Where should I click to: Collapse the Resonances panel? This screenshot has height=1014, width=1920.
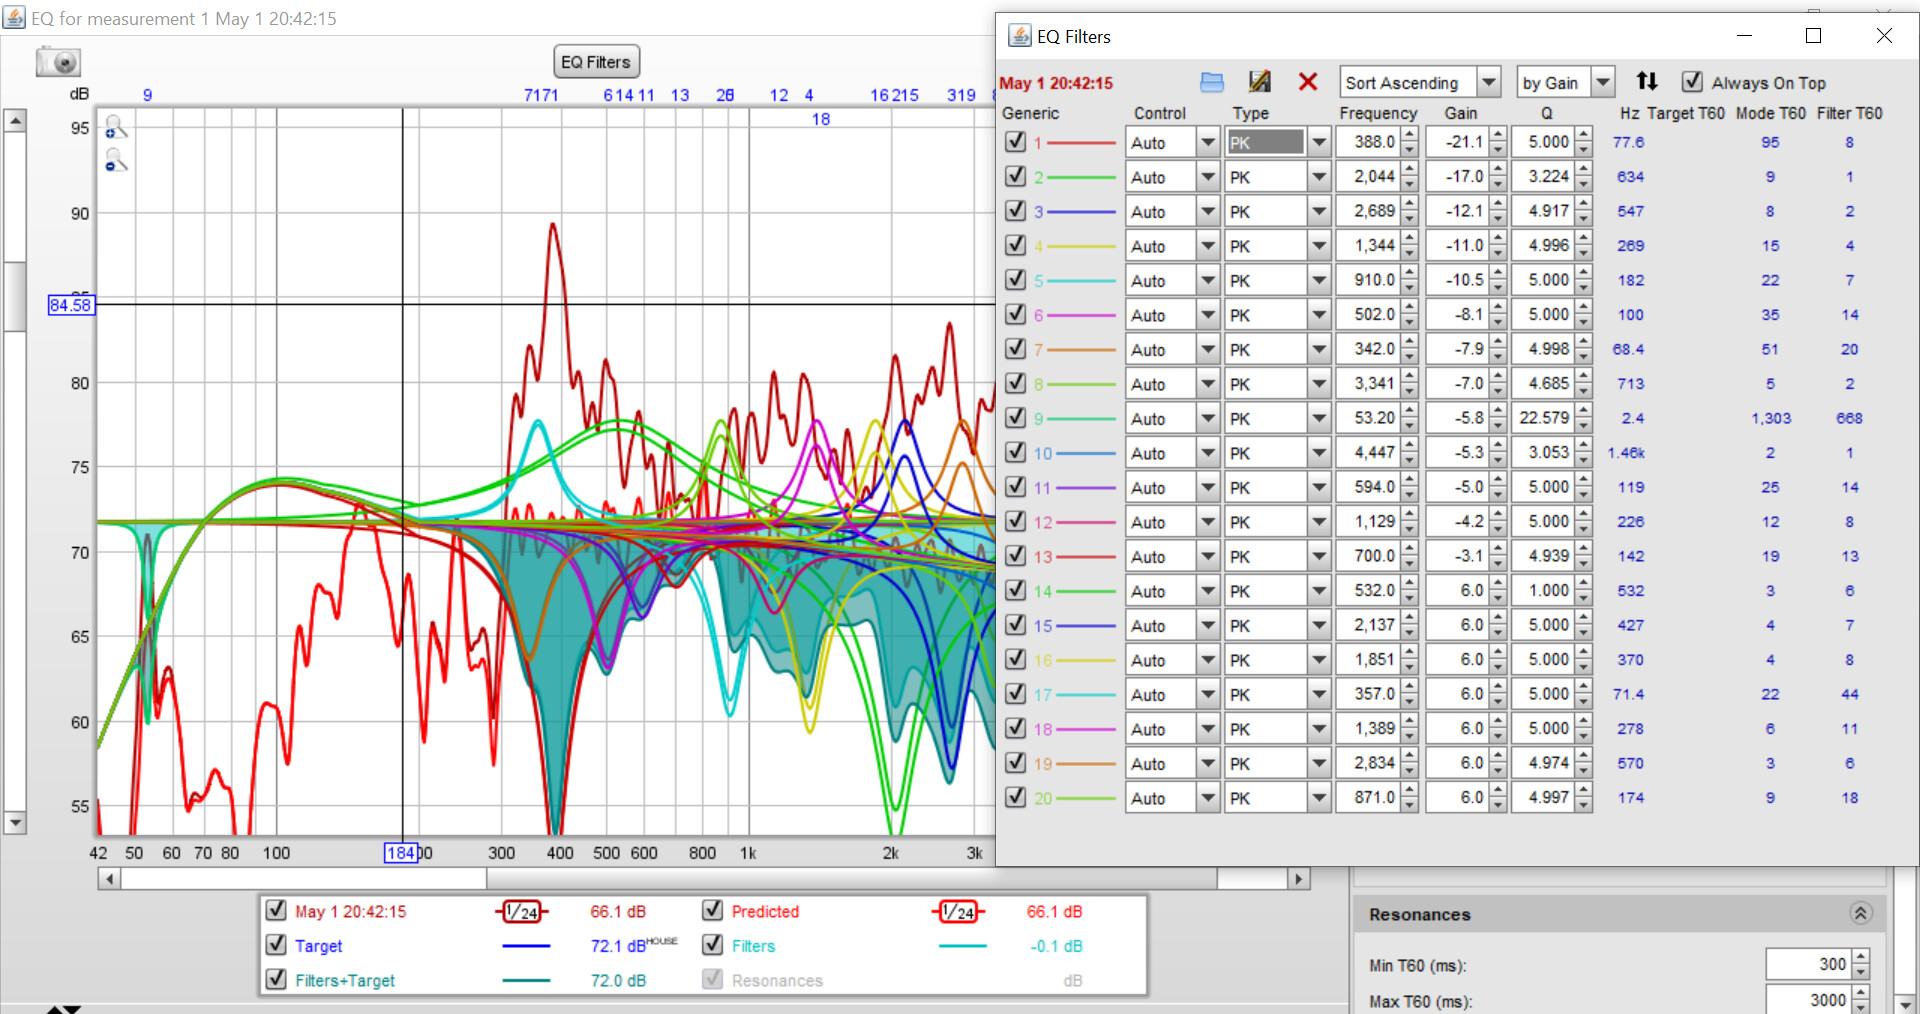click(x=1860, y=914)
